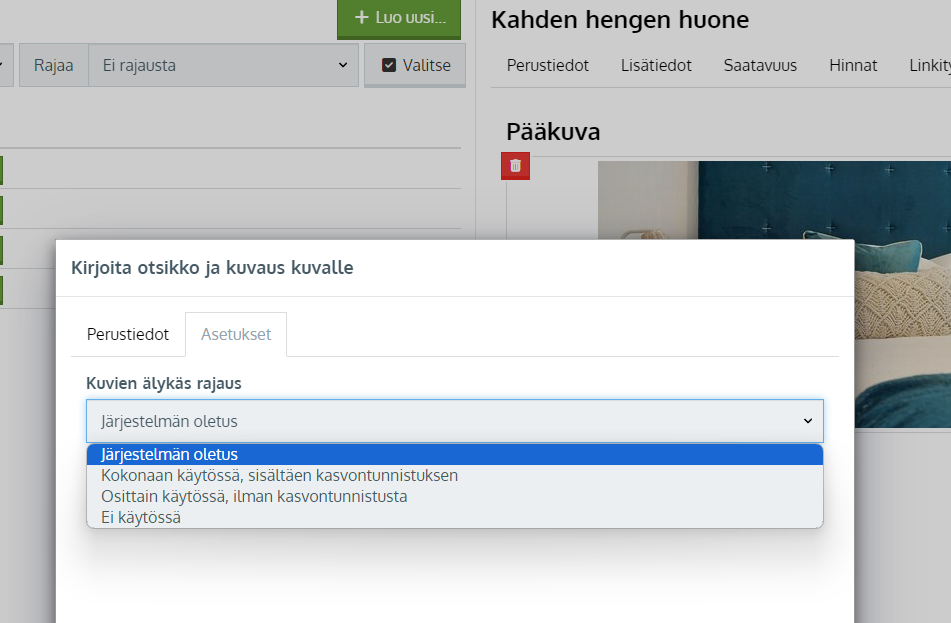Click the dropdown chevron in Ei rajausta
The width and height of the screenshot is (951, 623).
343,65
